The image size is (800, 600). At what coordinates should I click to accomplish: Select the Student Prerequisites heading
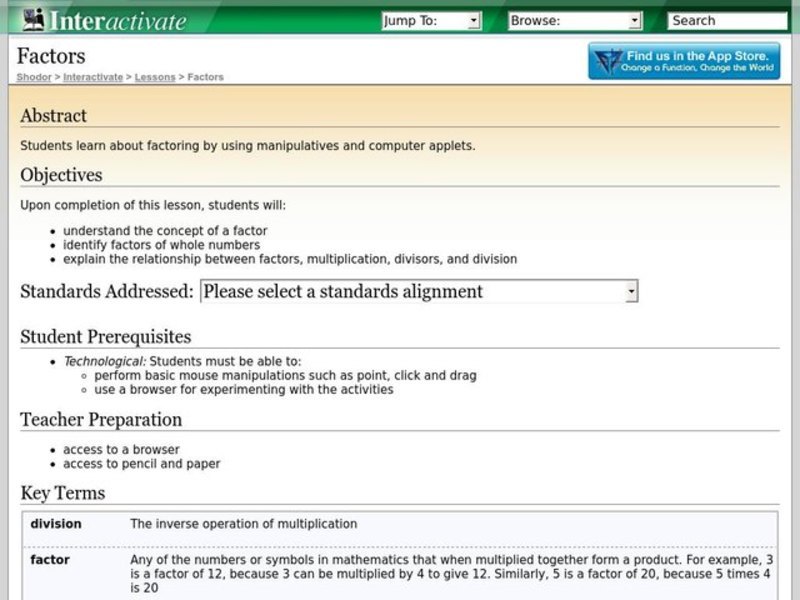pos(105,337)
